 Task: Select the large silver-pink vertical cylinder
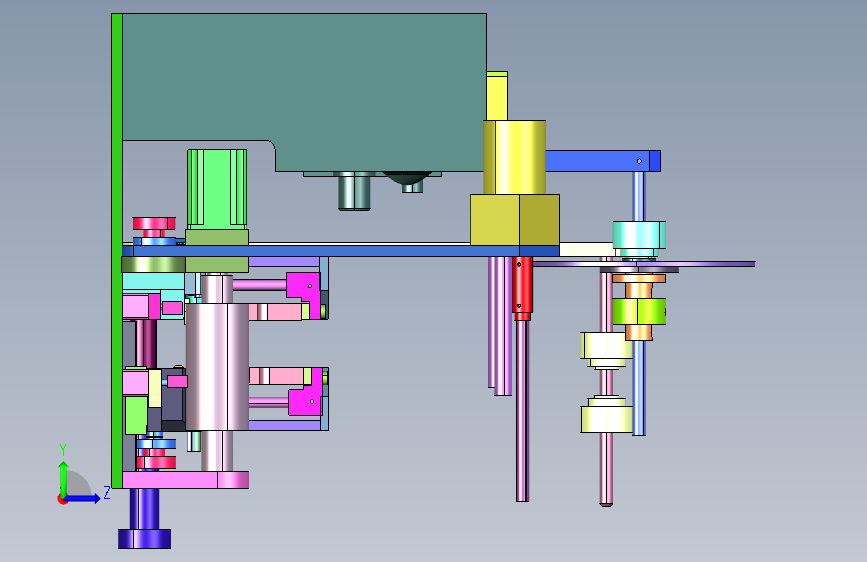[217, 366]
